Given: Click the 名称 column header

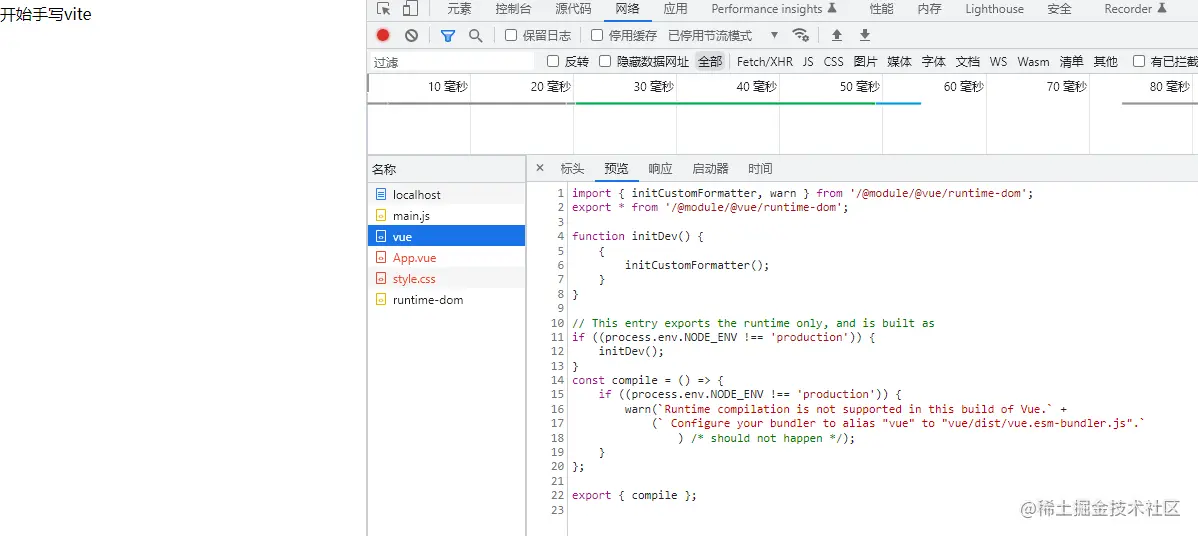Looking at the screenshot, I should tap(446, 170).
